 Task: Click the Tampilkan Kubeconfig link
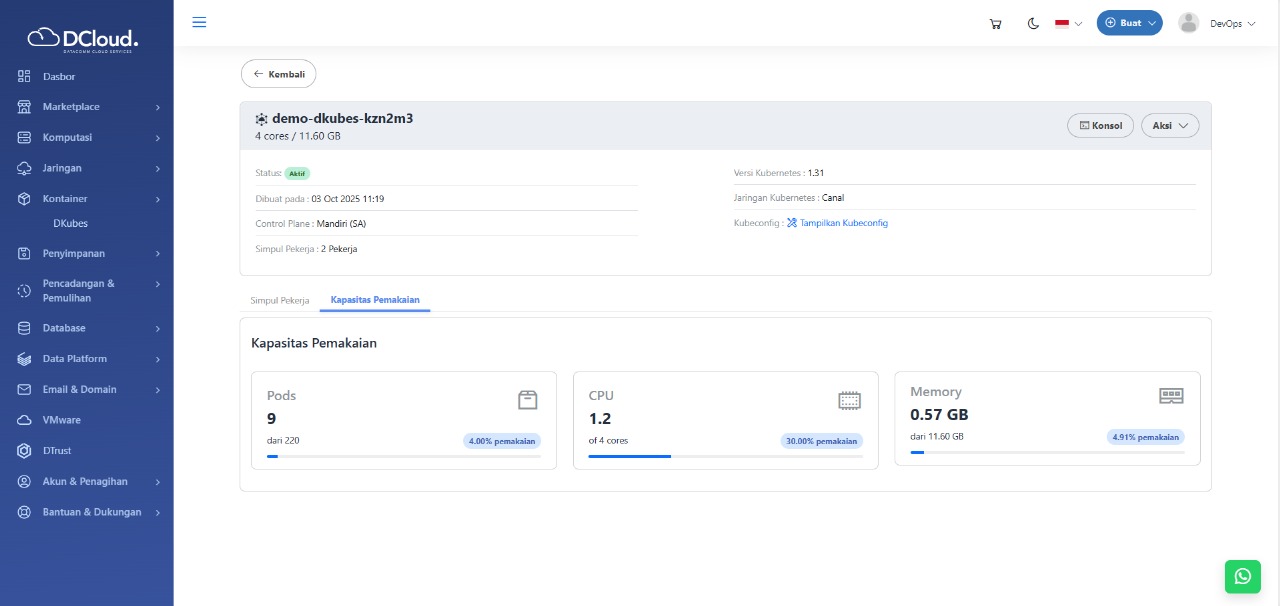843,223
